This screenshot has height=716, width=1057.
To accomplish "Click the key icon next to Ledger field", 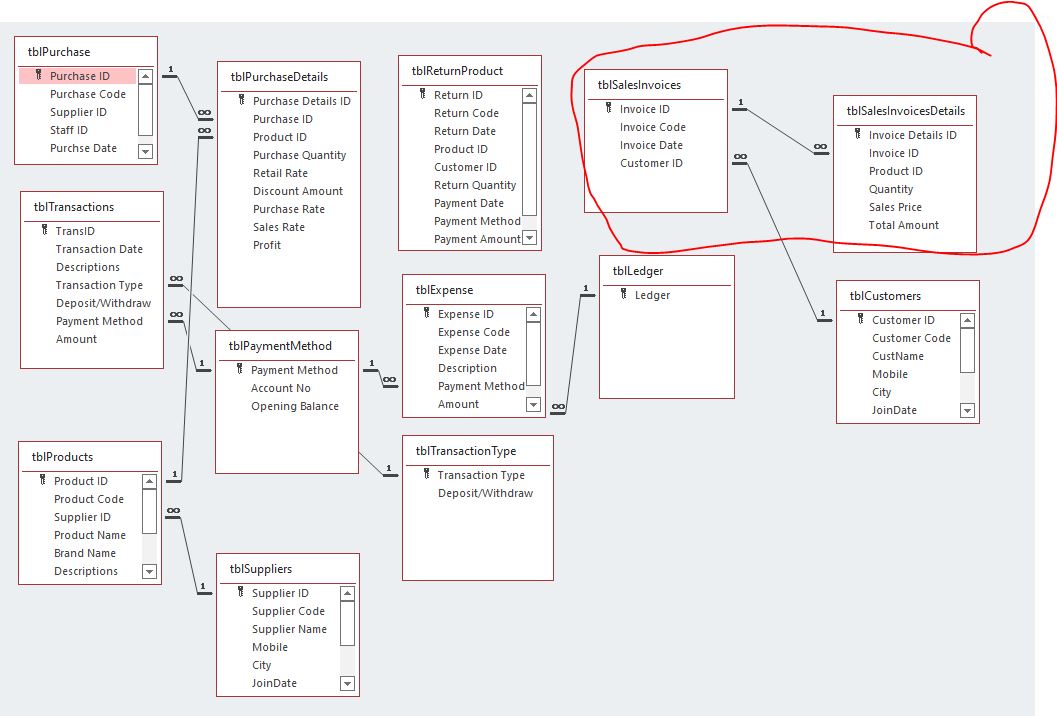I will [x=624, y=294].
